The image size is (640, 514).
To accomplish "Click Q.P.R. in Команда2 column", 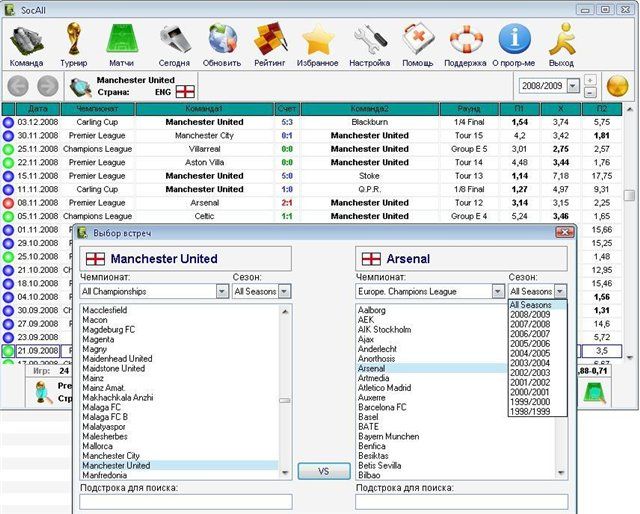I will (x=369, y=189).
